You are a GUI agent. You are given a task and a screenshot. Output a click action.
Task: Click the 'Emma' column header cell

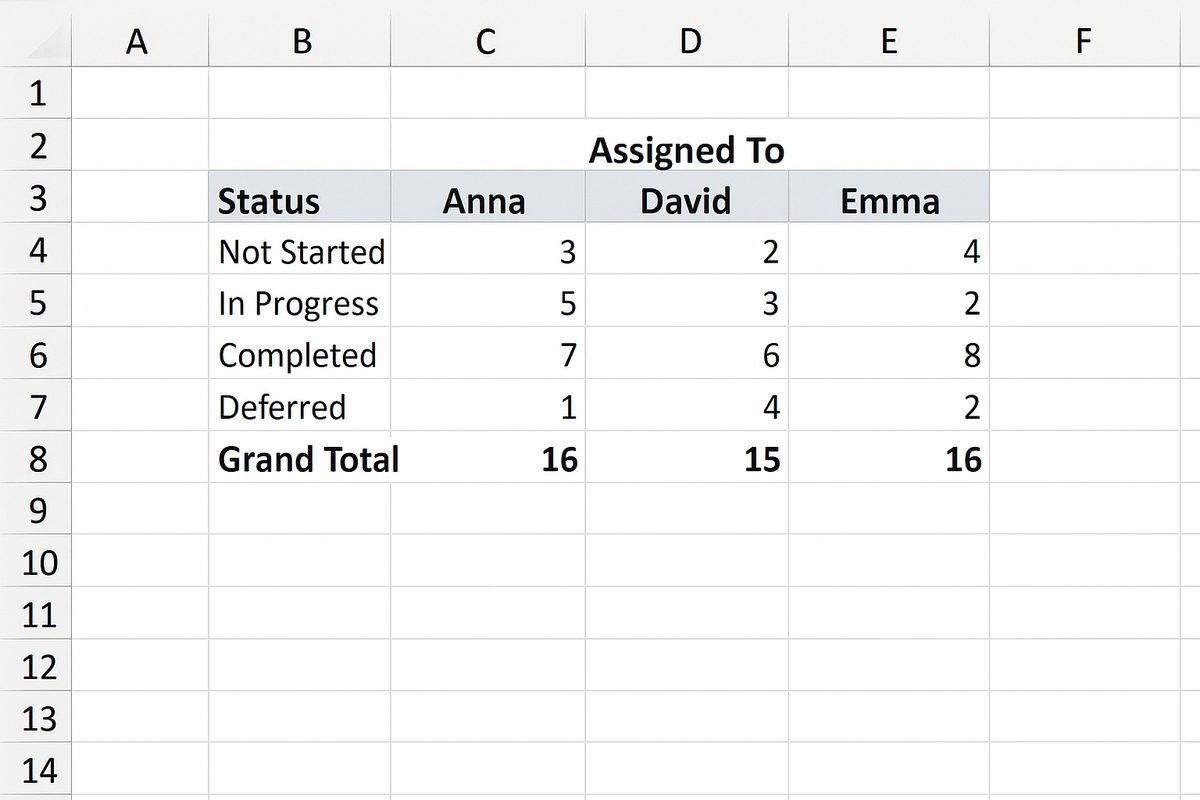tap(888, 197)
